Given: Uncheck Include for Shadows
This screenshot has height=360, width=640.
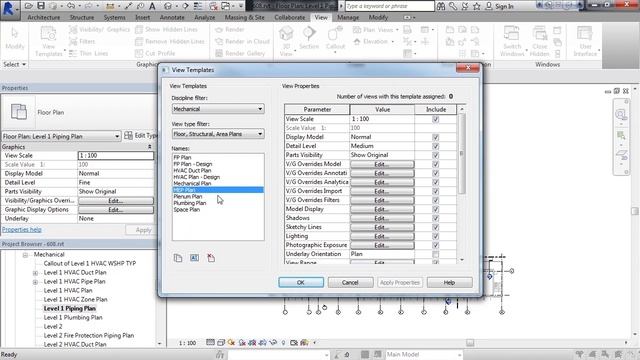Looking at the screenshot, I should 436,218.
